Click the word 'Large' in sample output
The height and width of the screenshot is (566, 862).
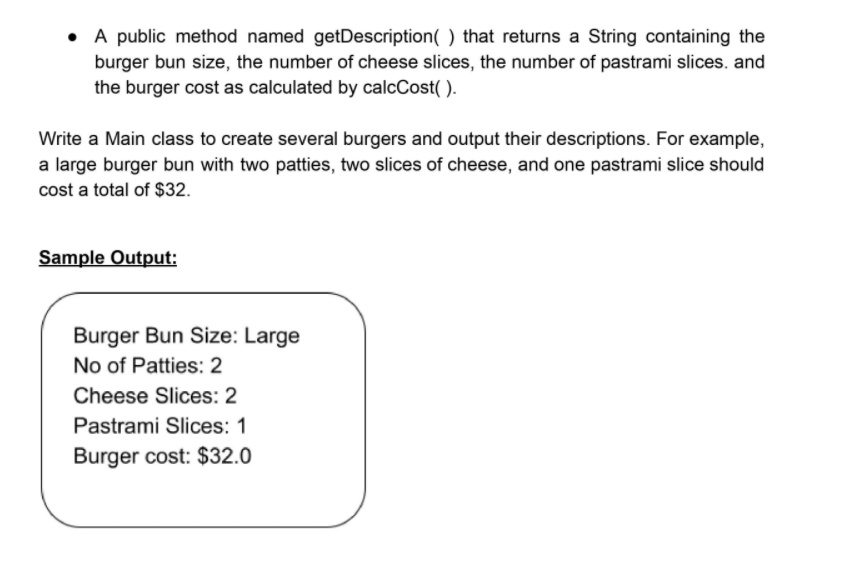[272, 336]
